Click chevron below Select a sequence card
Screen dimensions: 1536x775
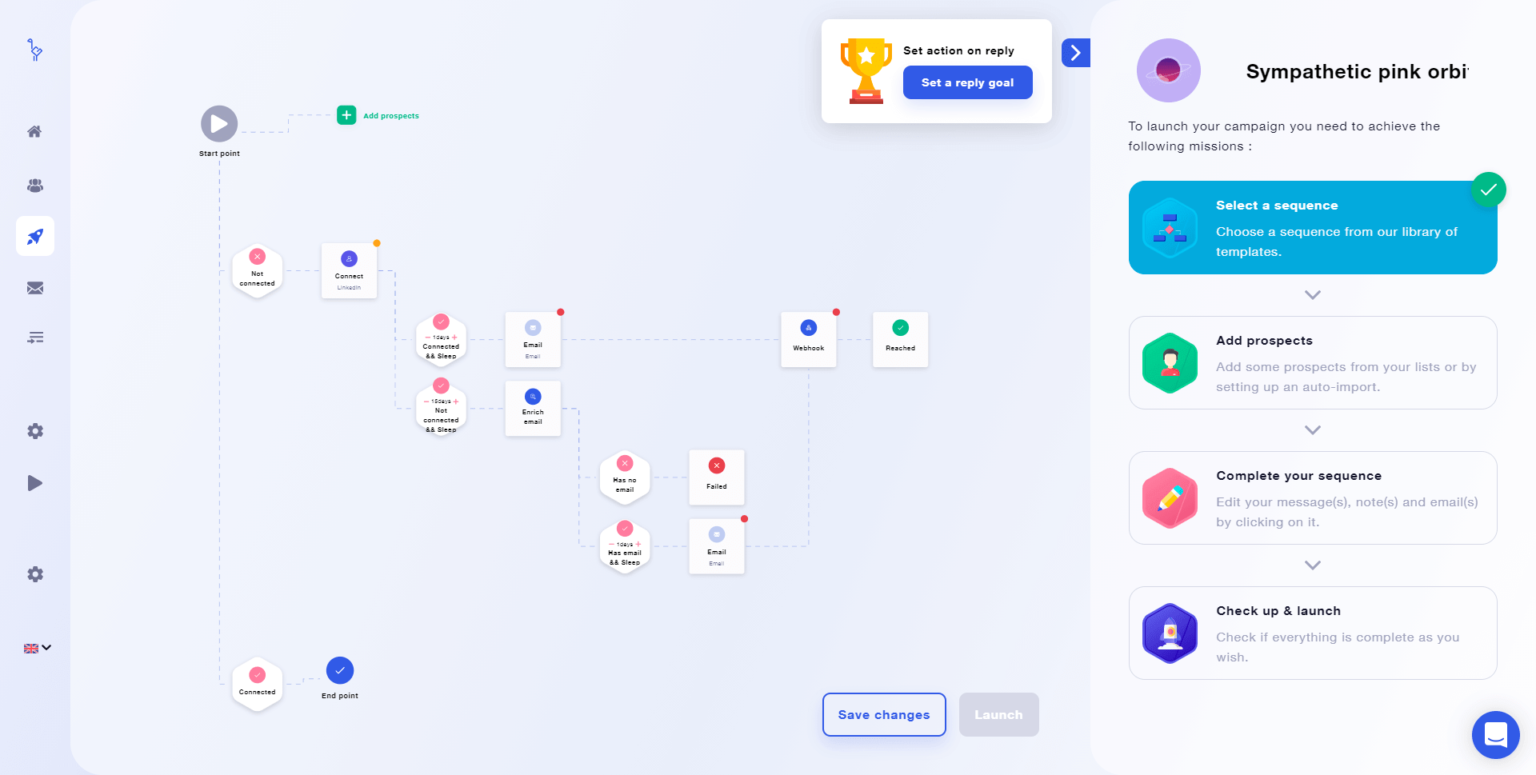(1313, 295)
